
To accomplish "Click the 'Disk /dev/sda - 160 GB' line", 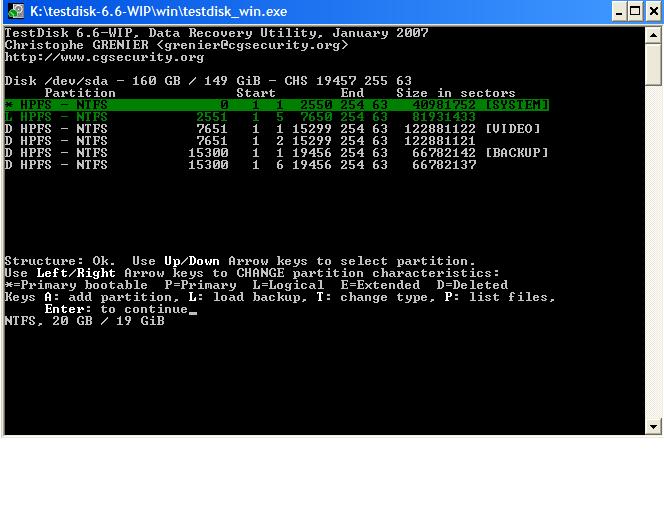I will tap(208, 80).
